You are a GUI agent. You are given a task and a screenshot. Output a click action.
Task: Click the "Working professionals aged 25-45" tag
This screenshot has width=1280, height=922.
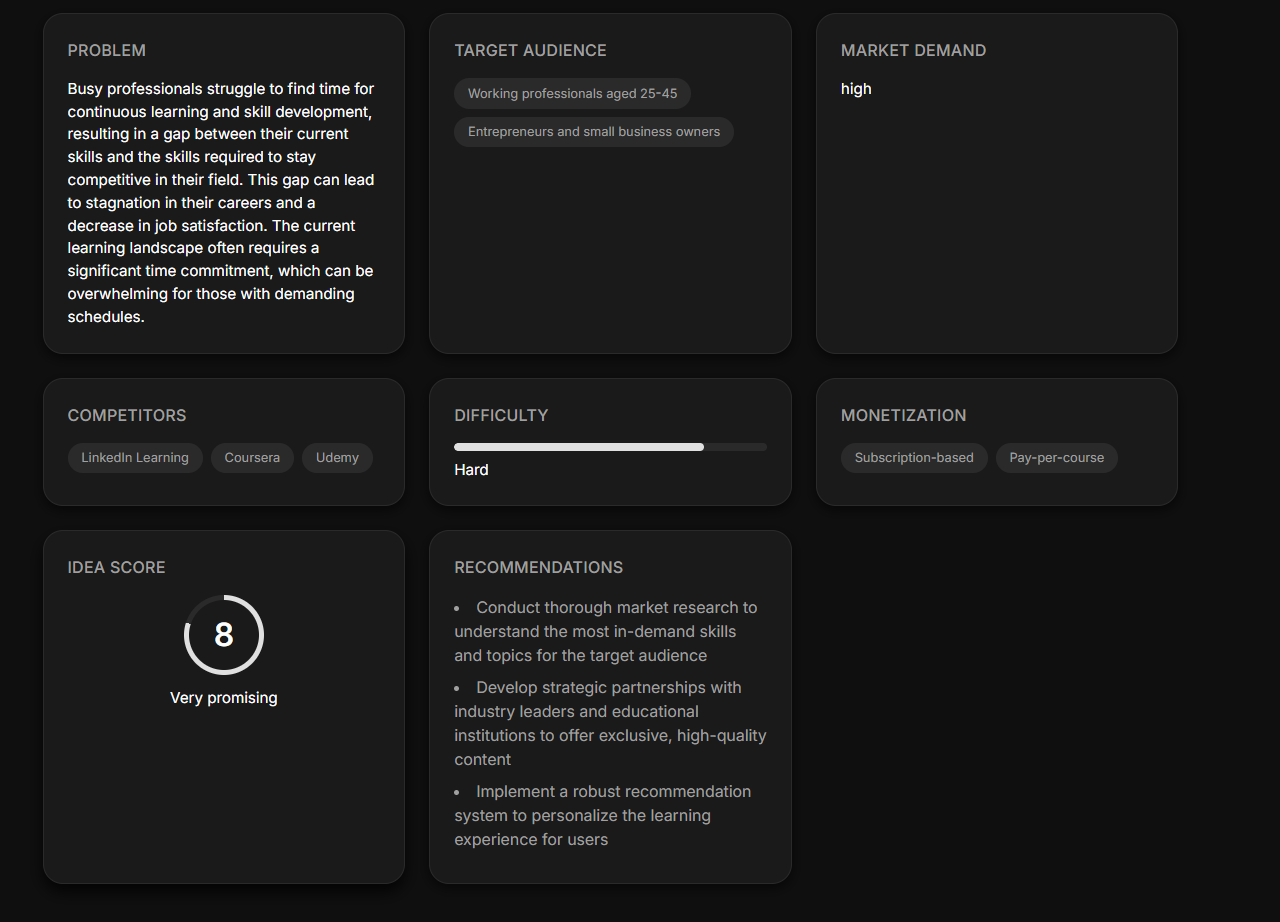tap(572, 93)
